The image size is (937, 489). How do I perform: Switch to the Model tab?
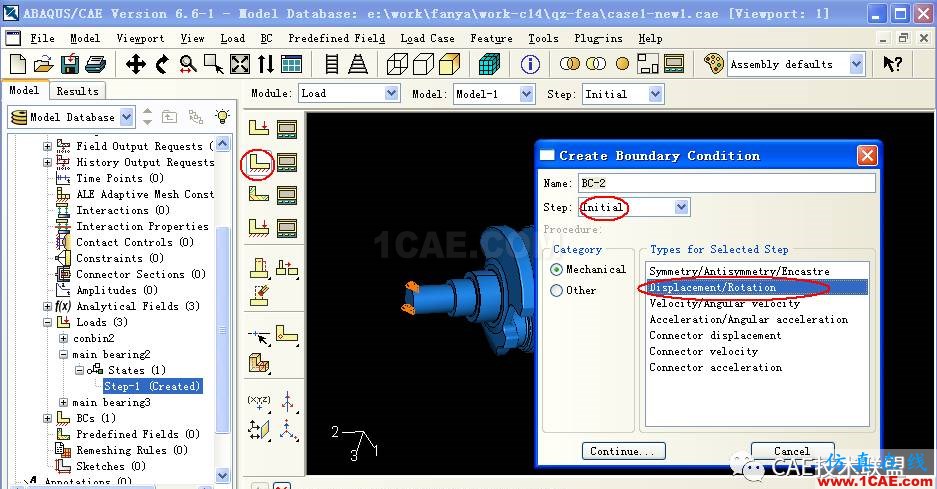(x=24, y=90)
